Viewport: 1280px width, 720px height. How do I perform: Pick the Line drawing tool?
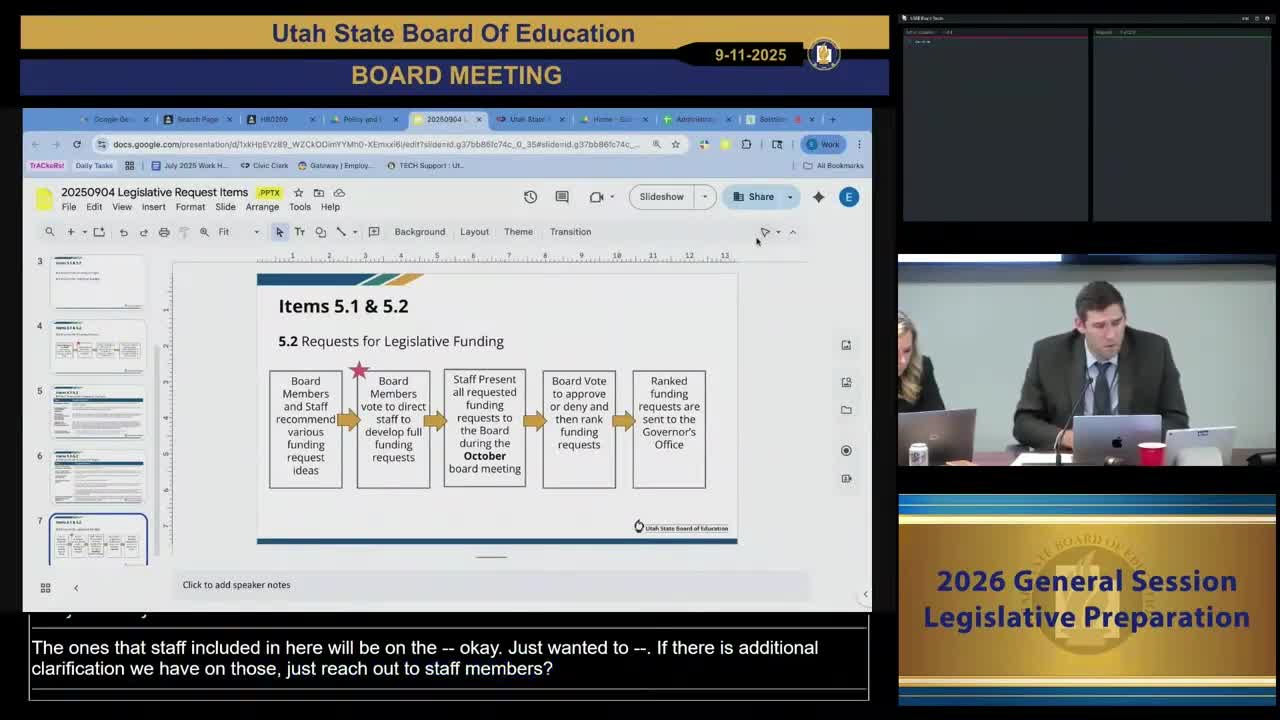click(x=341, y=231)
